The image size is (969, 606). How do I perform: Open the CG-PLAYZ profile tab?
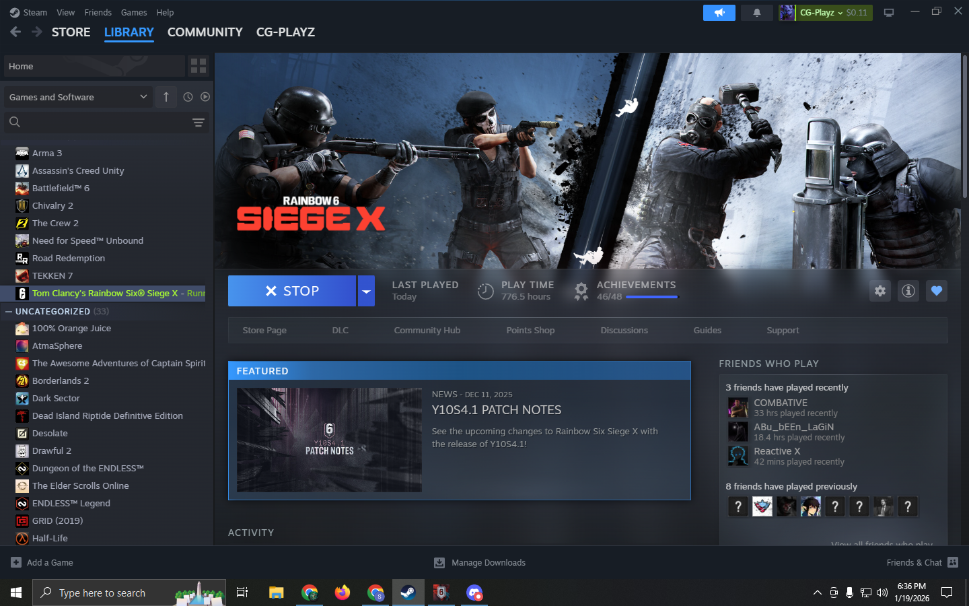pyautogui.click(x=286, y=32)
